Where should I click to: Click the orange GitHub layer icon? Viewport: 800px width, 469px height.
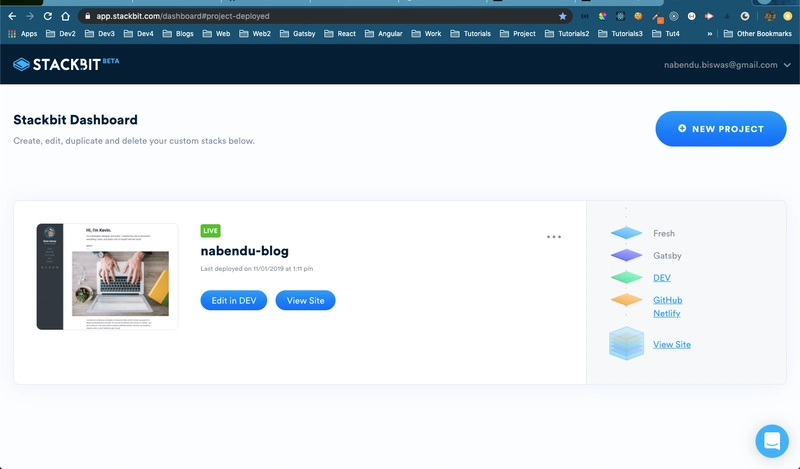[x=627, y=300]
